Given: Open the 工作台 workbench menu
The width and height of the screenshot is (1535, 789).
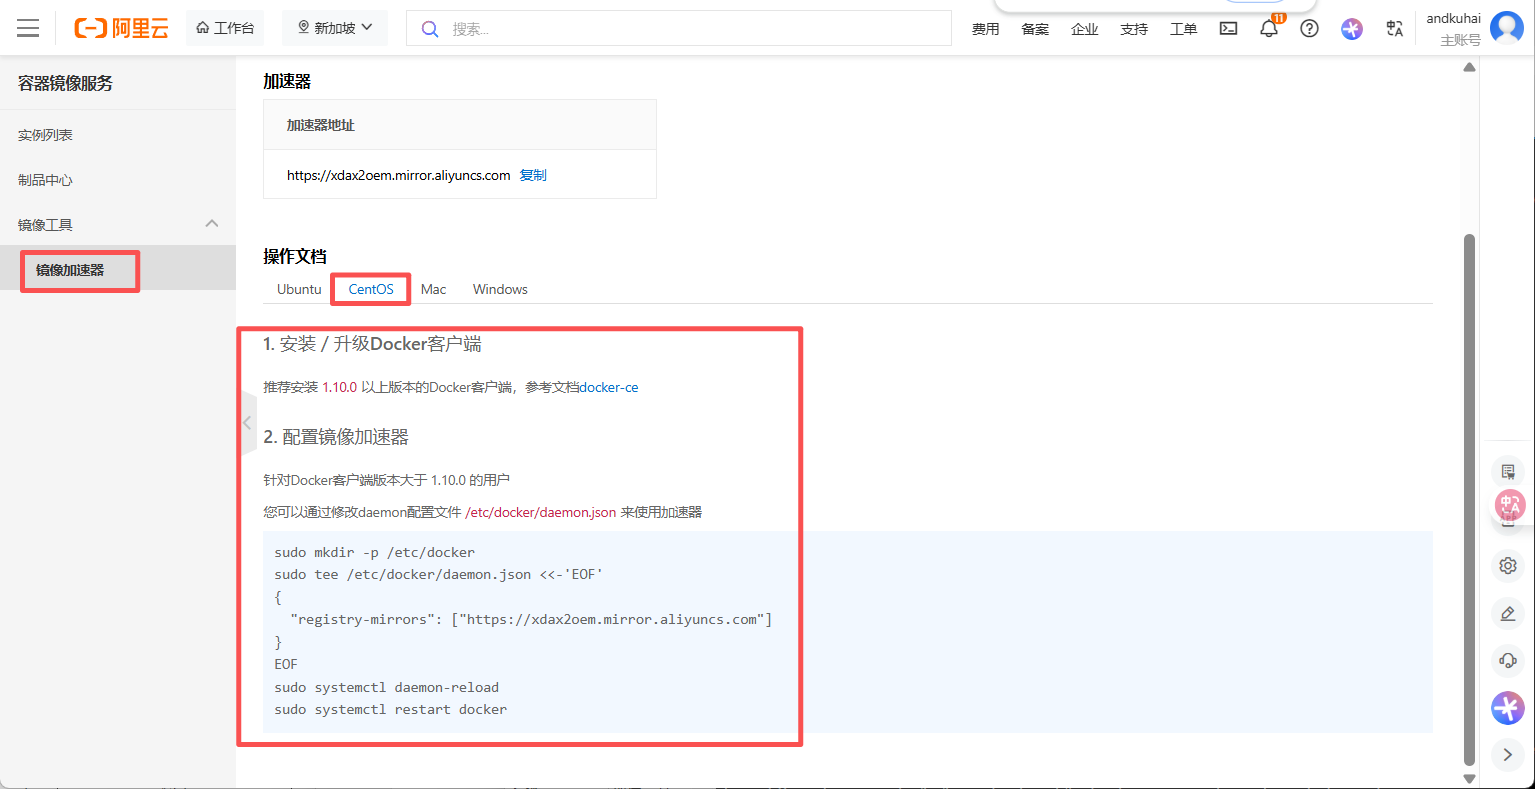Looking at the screenshot, I should [x=225, y=27].
